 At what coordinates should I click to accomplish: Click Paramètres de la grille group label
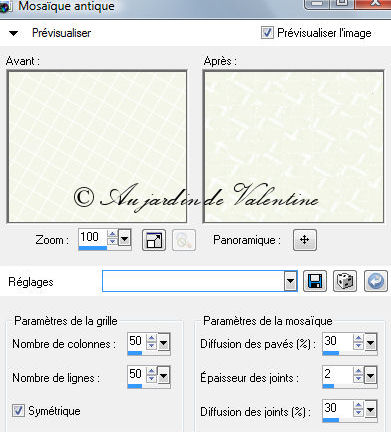[x=66, y=321]
